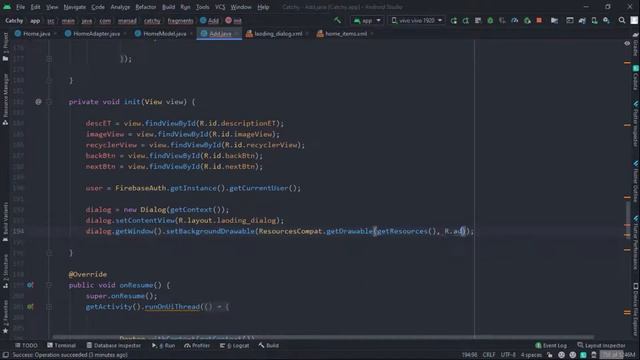Screen dimensions: 640x360
Task: Click the fragments breadcrumb in navigation bar
Action: pos(180,20)
